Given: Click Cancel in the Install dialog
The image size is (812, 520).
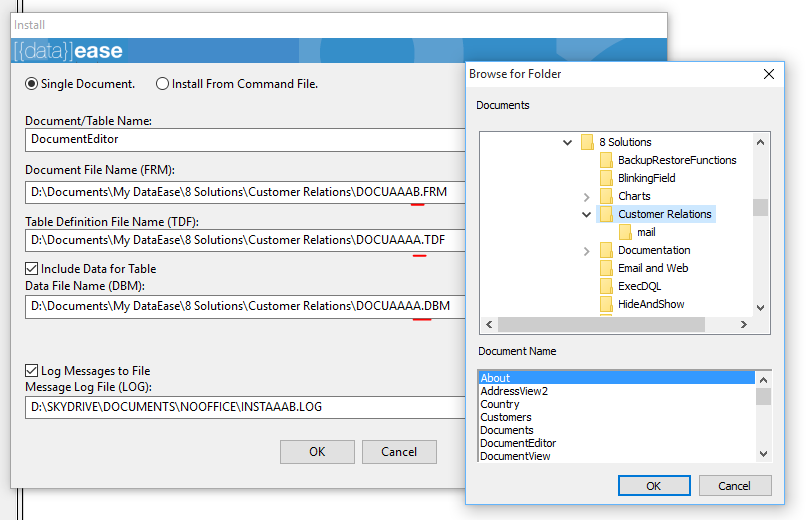Looking at the screenshot, I should click(399, 452).
